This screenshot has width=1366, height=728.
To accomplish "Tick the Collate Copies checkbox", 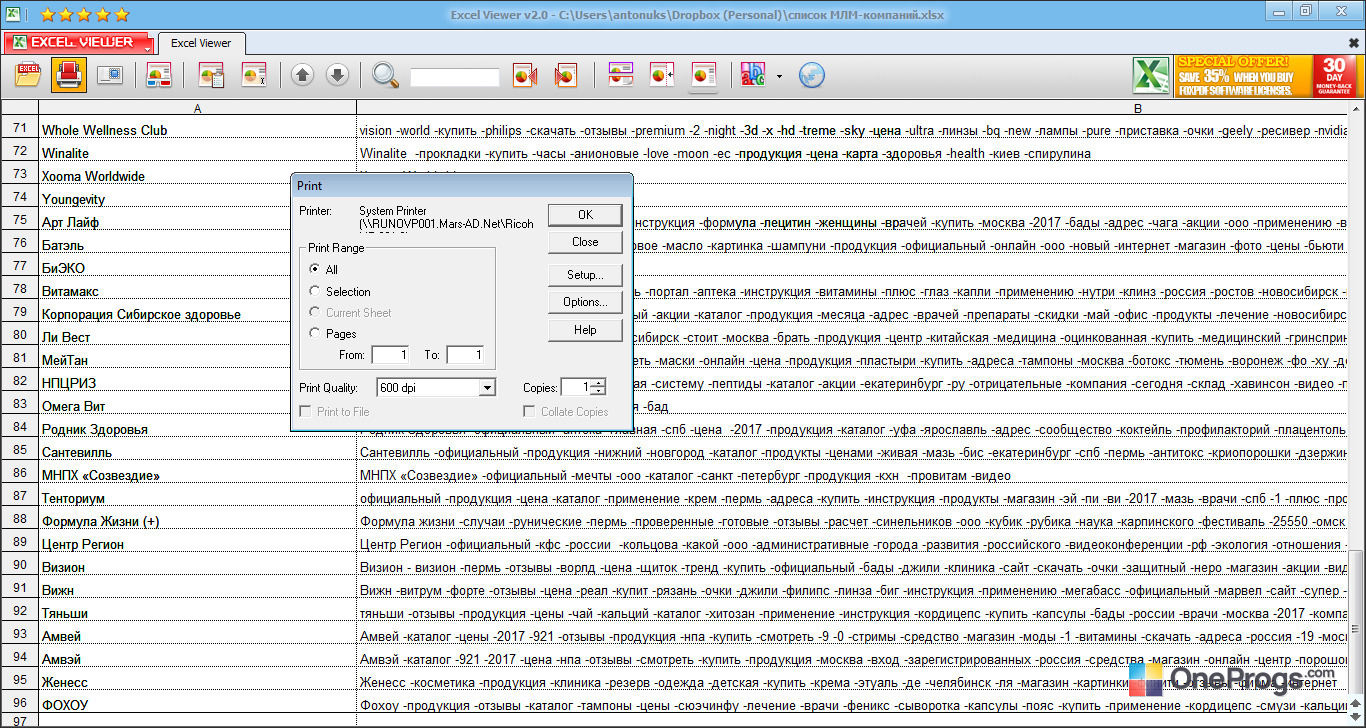I will 530,412.
